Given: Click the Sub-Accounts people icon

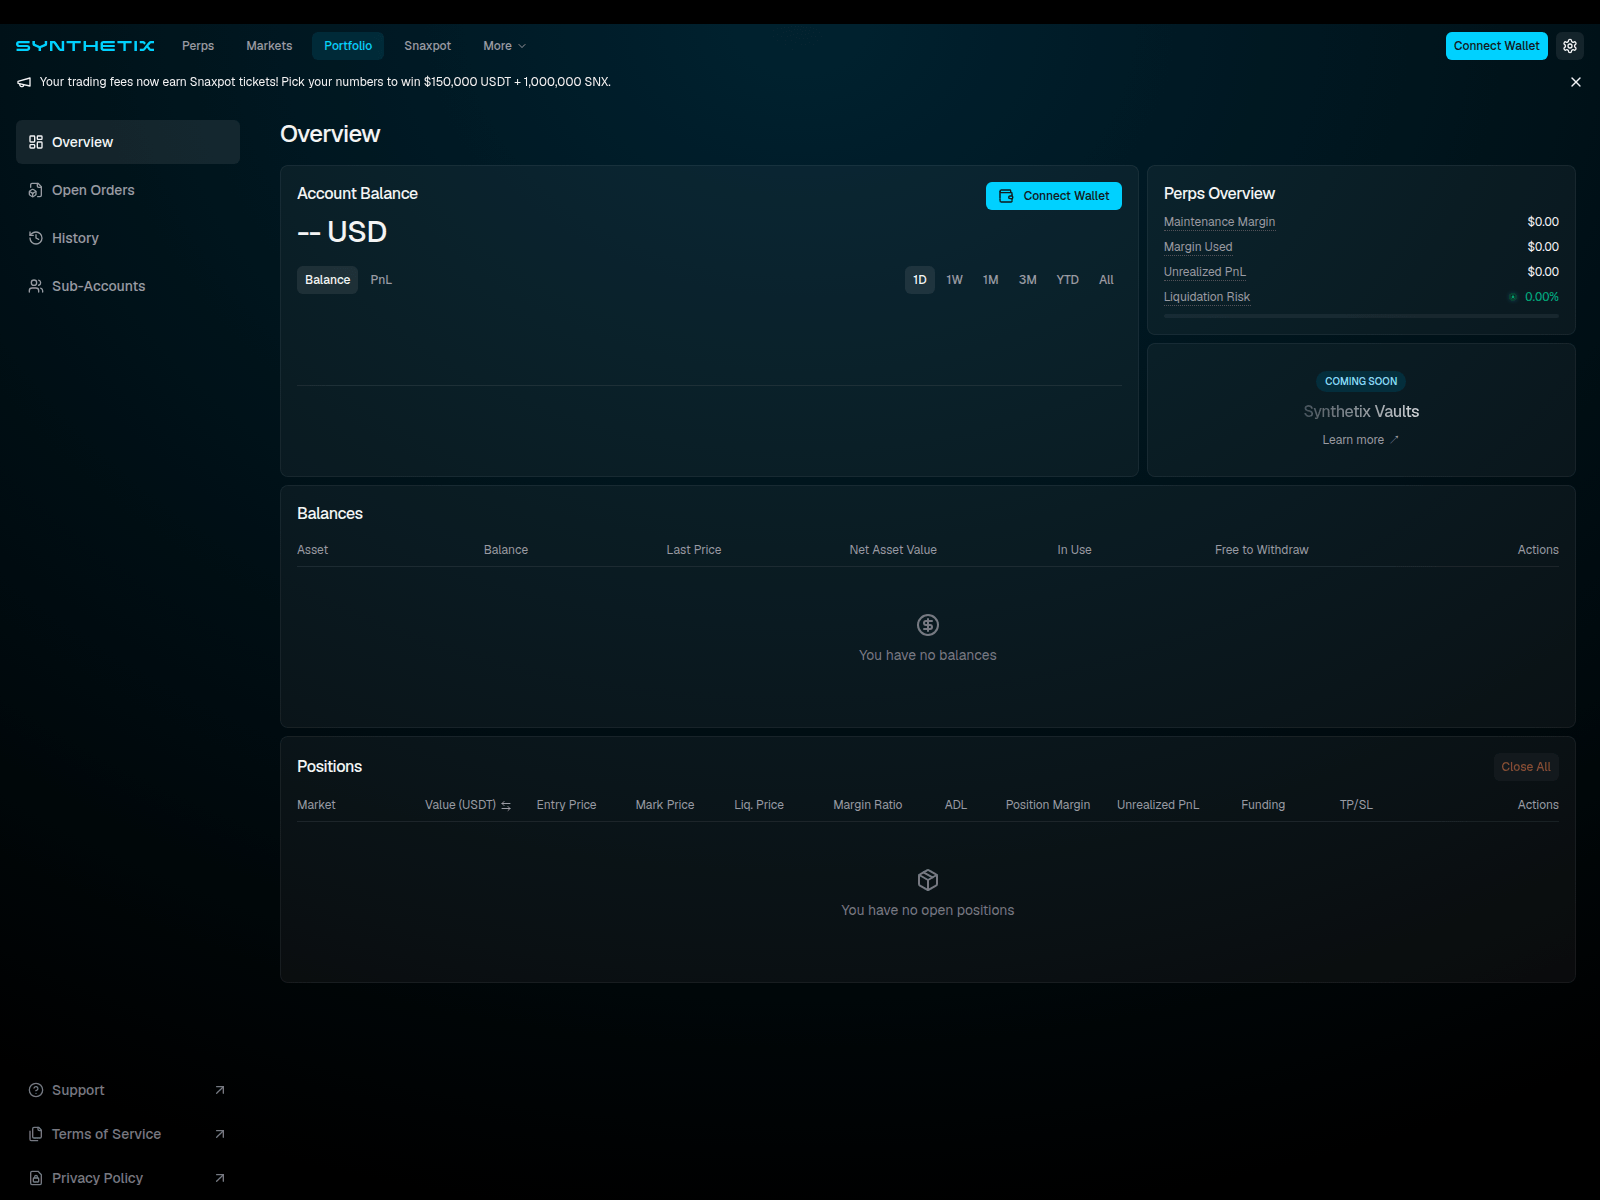Looking at the screenshot, I should point(36,286).
